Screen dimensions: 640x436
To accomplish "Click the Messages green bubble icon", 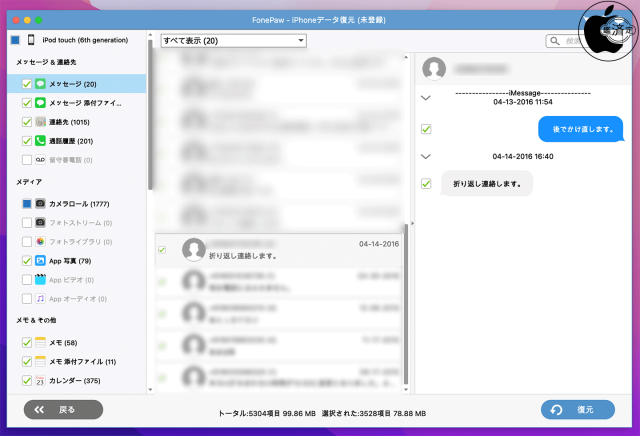I will pos(40,84).
